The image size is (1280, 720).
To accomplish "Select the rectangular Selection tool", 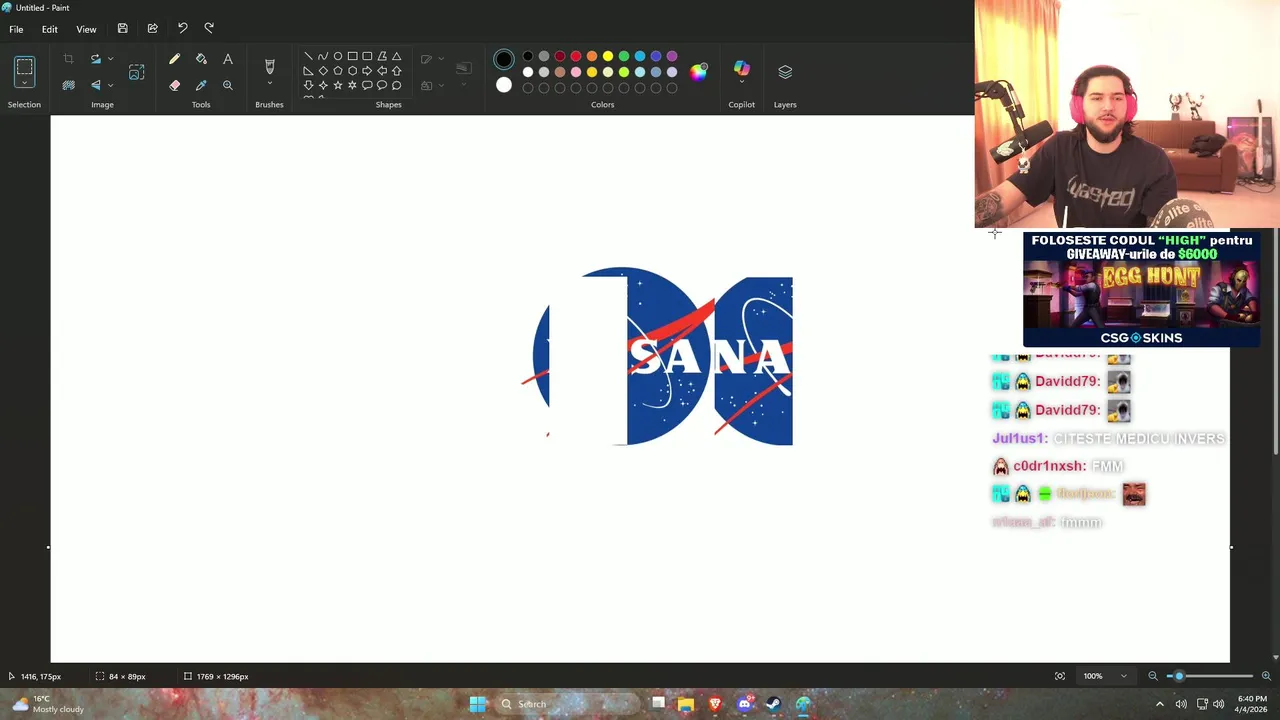I will tap(24, 69).
